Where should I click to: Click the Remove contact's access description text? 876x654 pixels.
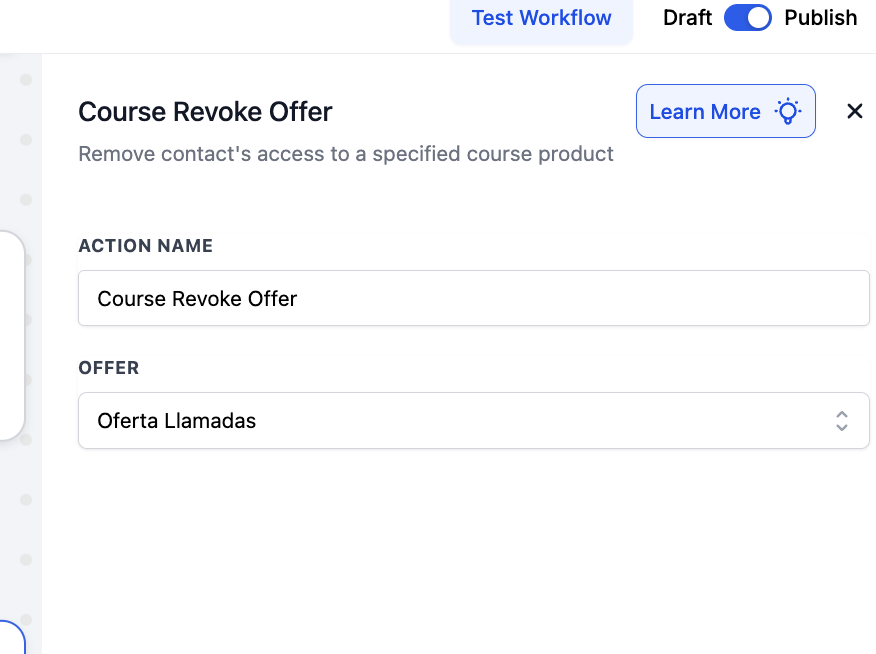[346, 154]
